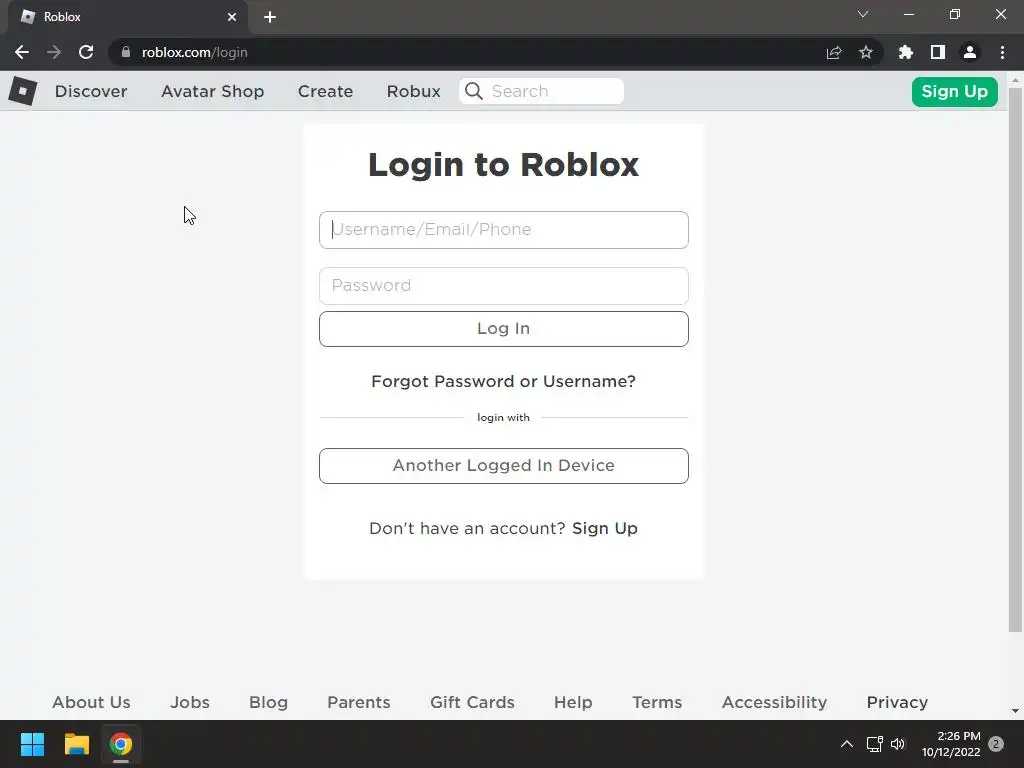Click the browser forward arrow
Viewport: 1024px width, 768px height.
54,52
